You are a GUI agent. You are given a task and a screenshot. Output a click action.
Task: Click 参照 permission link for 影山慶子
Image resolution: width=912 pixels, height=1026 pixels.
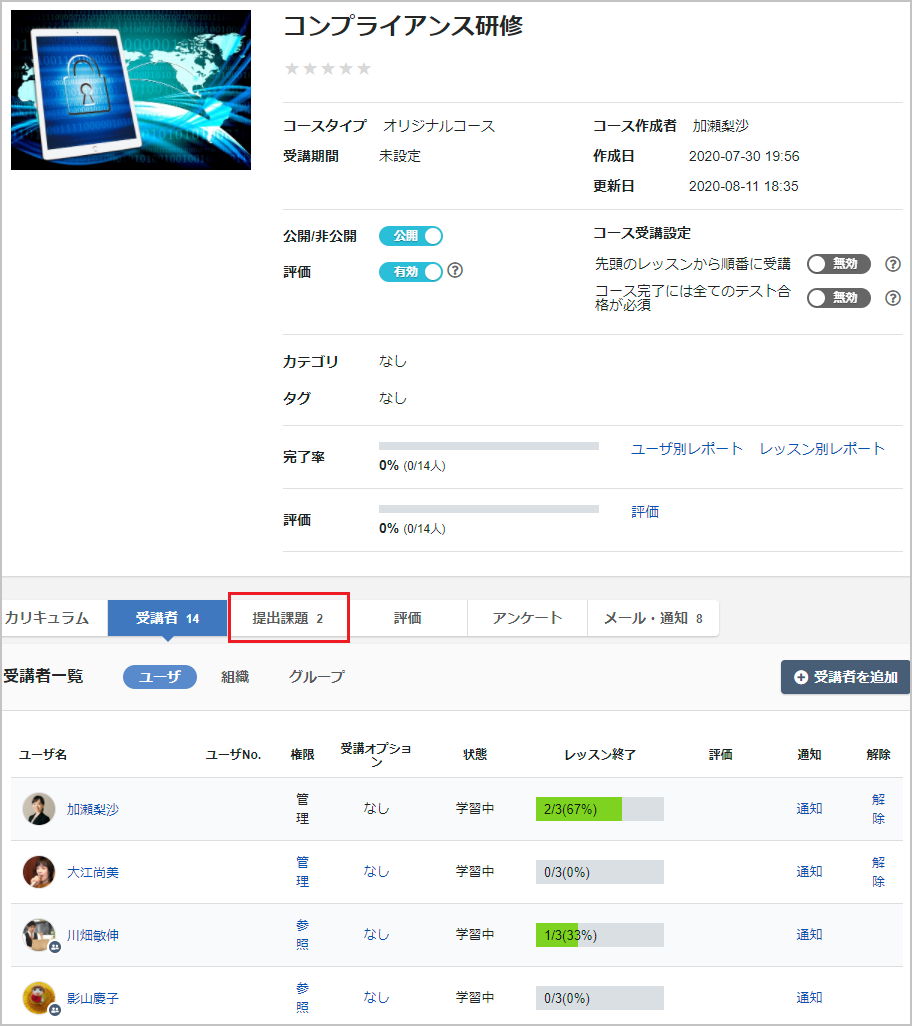(x=302, y=997)
